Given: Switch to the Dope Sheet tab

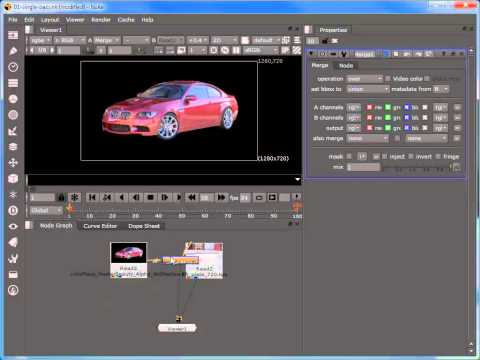Looking at the screenshot, I should (144, 226).
